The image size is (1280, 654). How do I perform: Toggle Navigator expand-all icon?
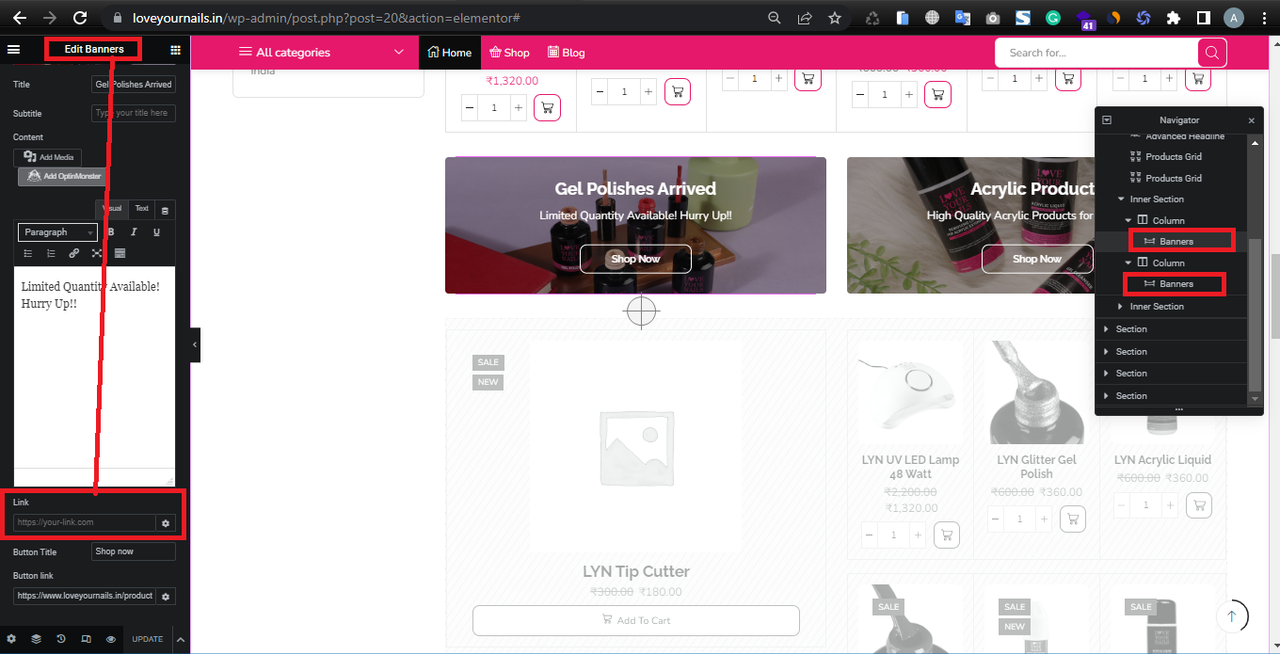pos(1107,120)
